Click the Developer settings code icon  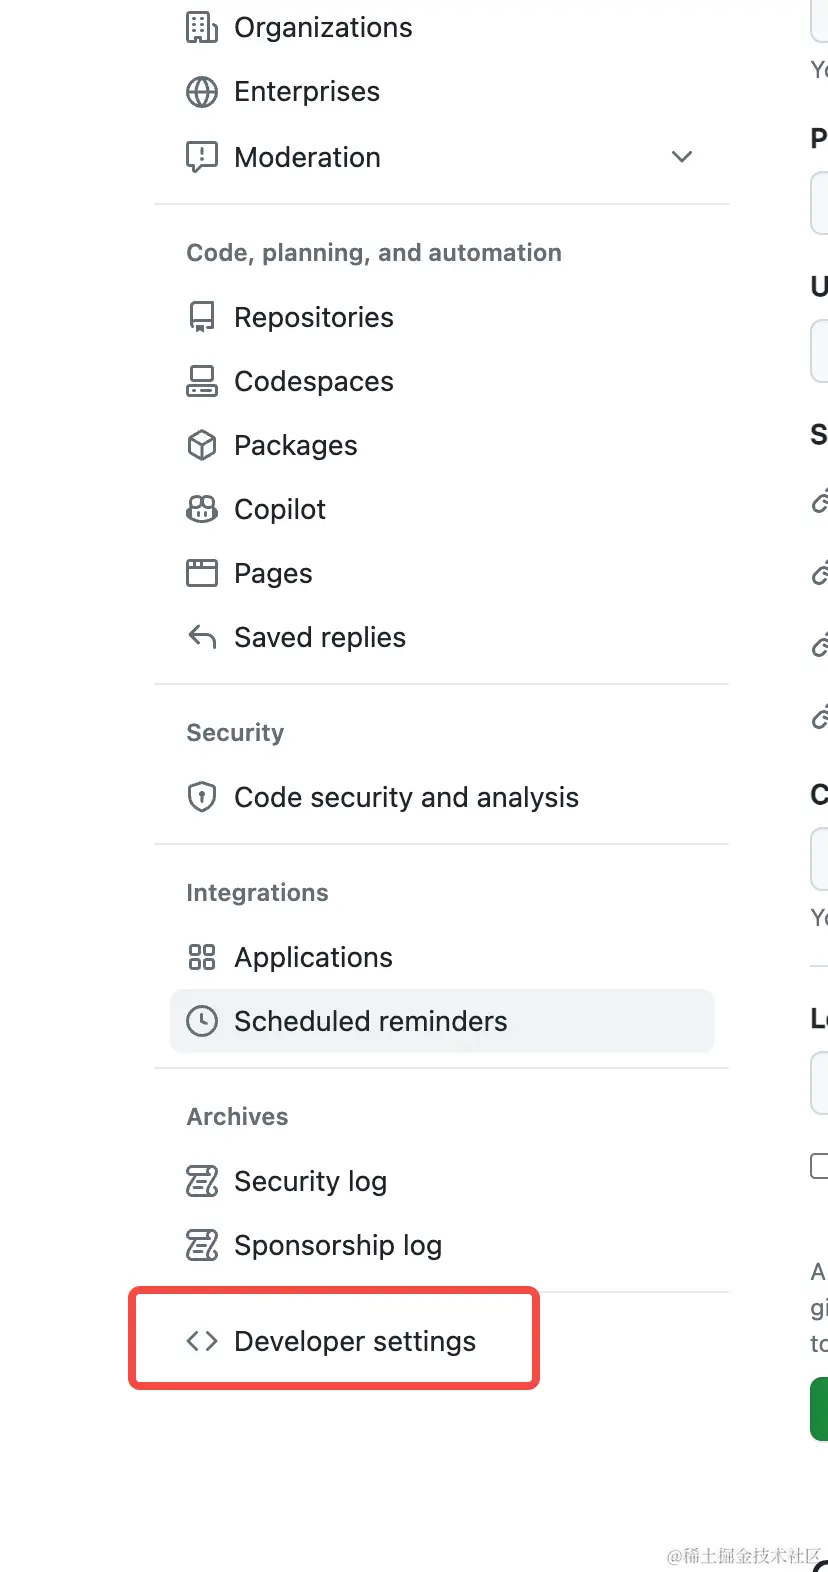pos(202,1341)
